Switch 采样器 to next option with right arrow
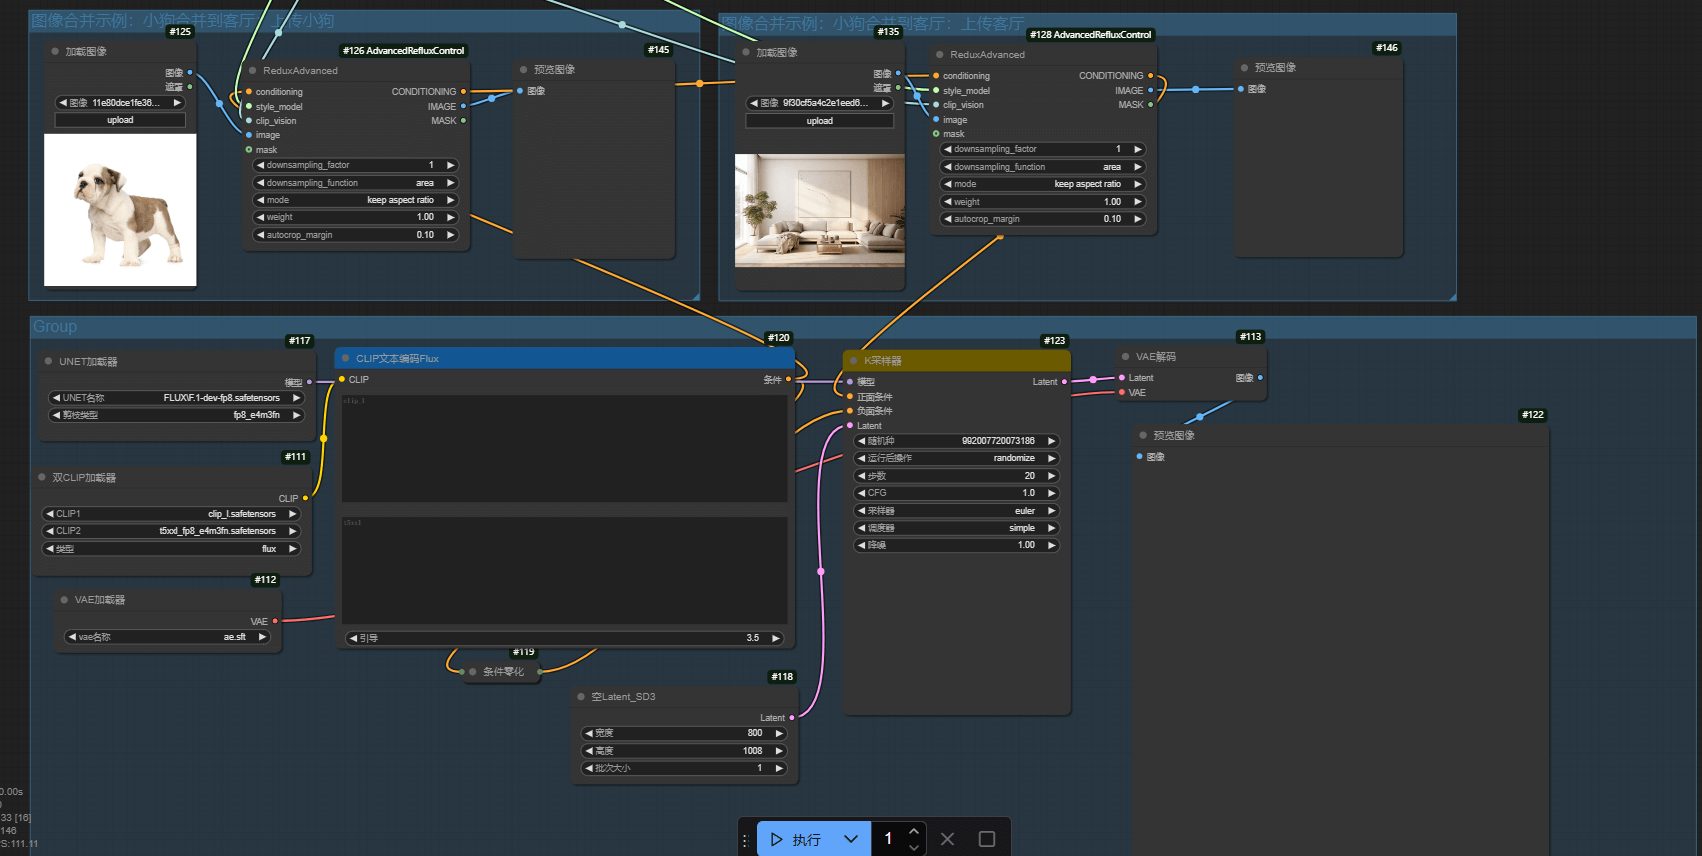This screenshot has height=856, width=1702. (1051, 511)
